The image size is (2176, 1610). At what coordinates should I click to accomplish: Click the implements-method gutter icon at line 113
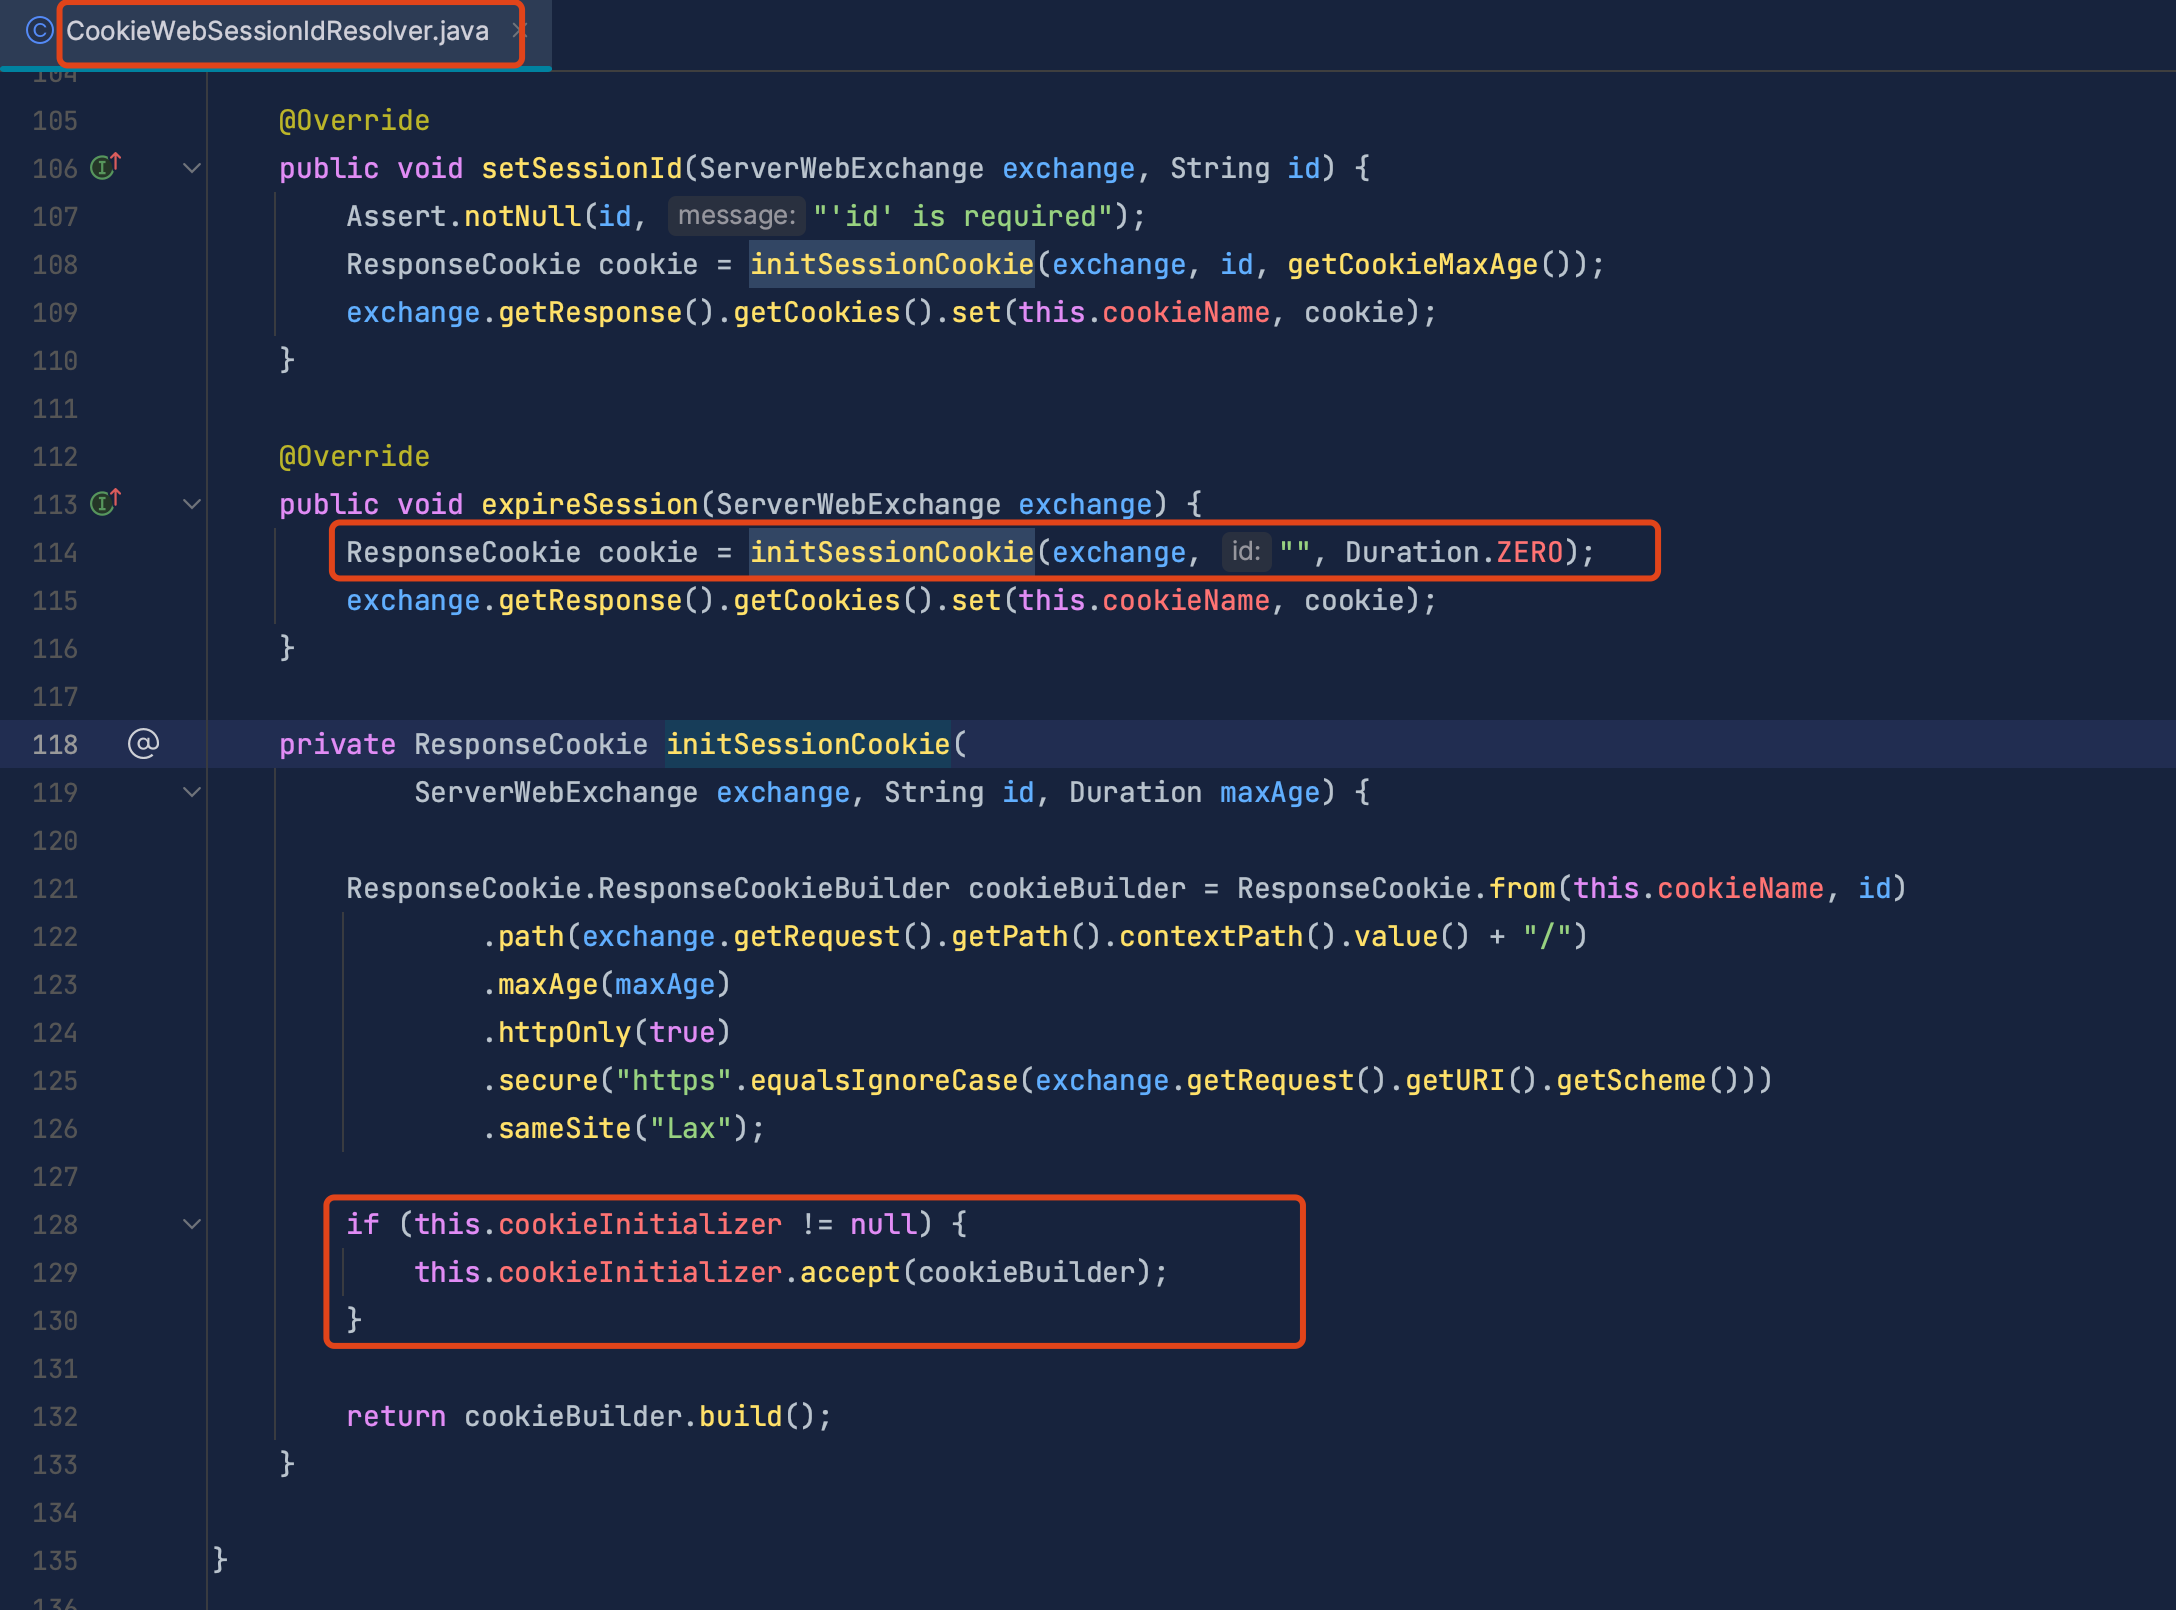click(x=105, y=502)
